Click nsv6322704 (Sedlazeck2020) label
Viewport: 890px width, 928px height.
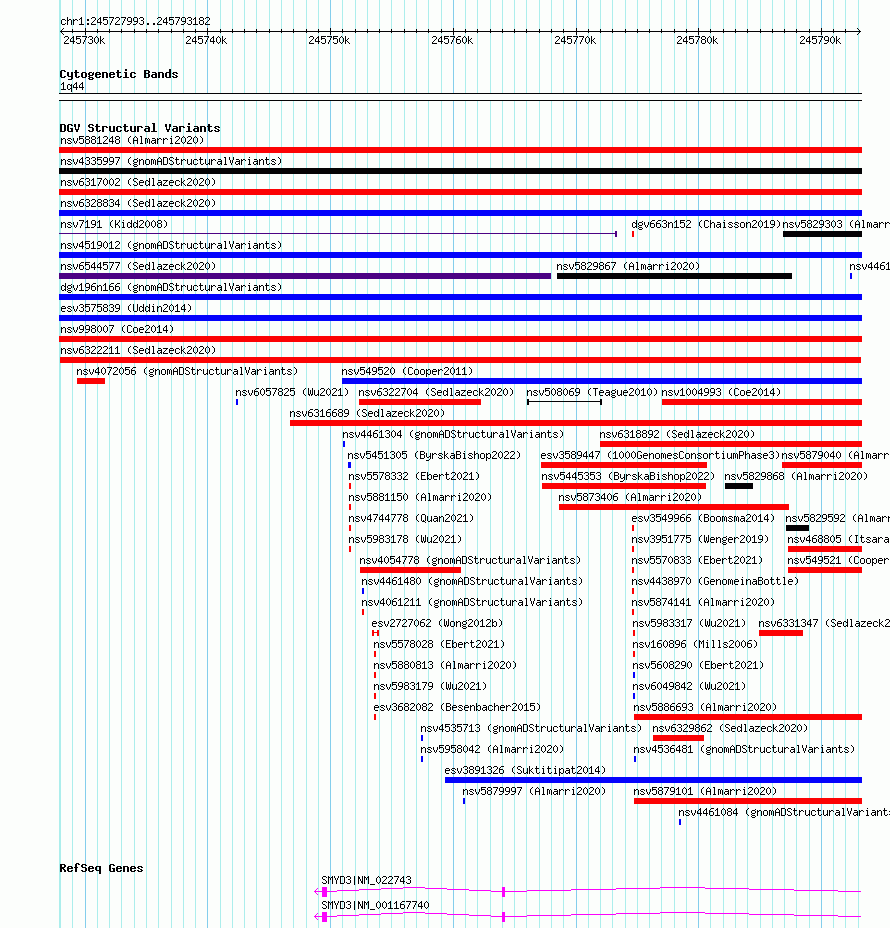click(x=436, y=392)
